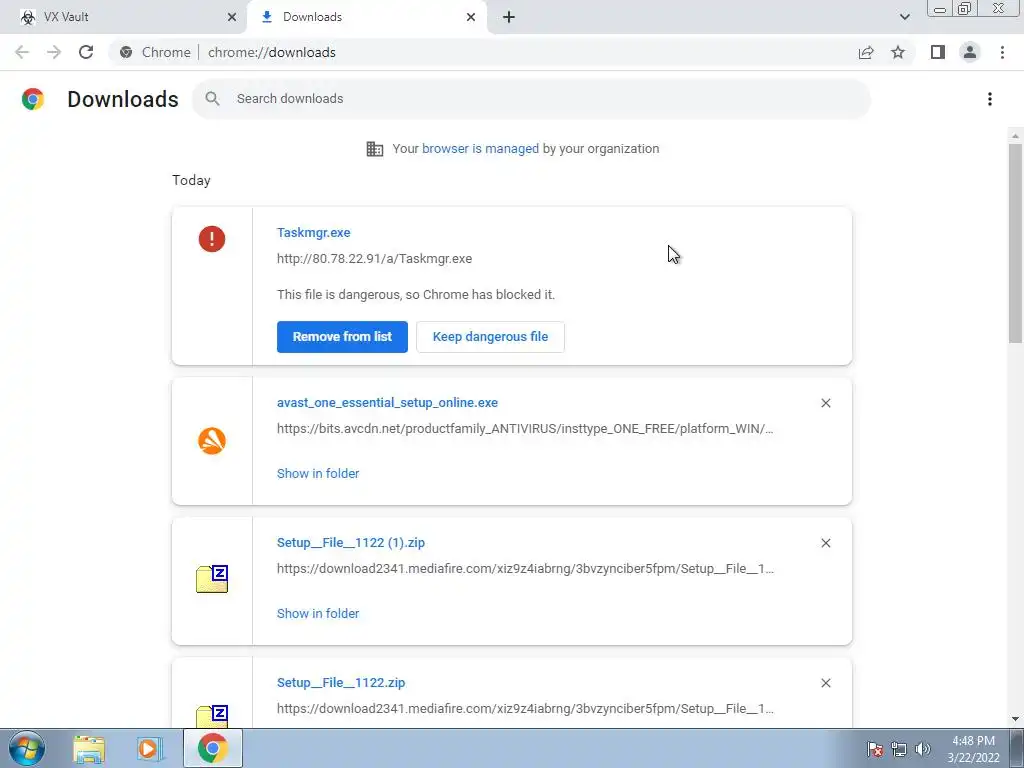Open the Action Center flag icon in tray

(x=875, y=749)
